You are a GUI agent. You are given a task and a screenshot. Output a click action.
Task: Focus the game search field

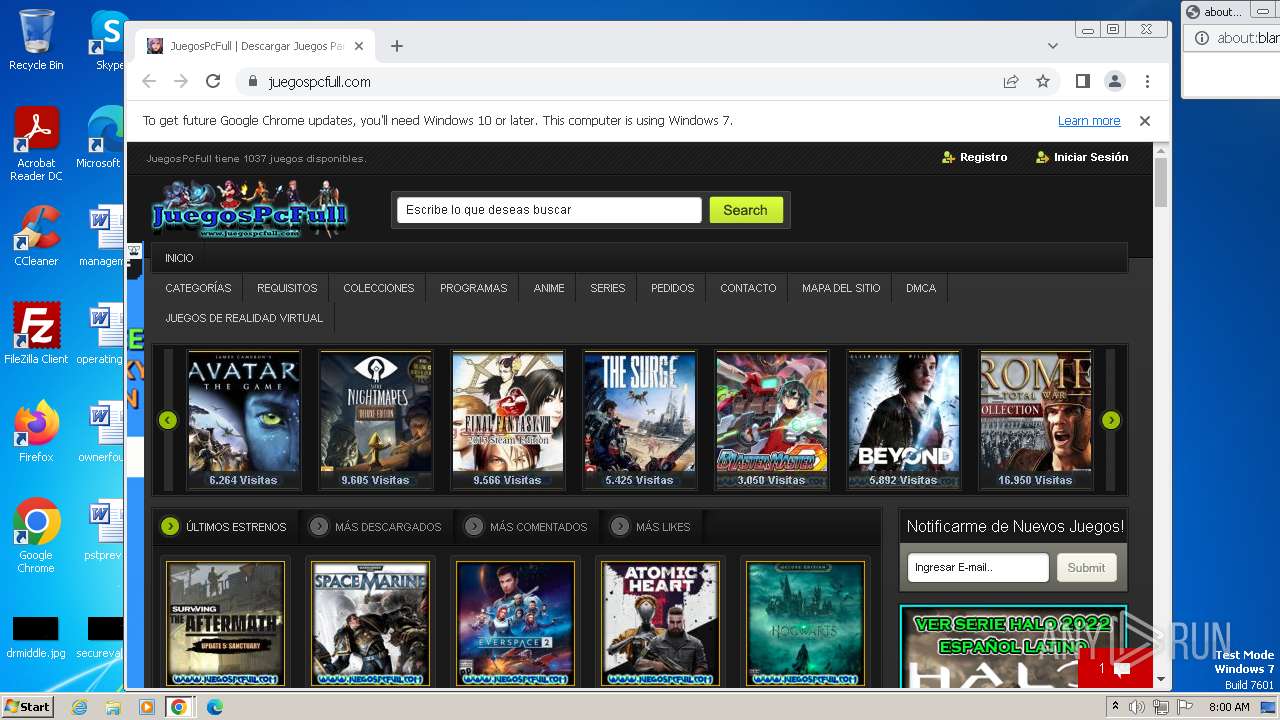click(x=550, y=210)
